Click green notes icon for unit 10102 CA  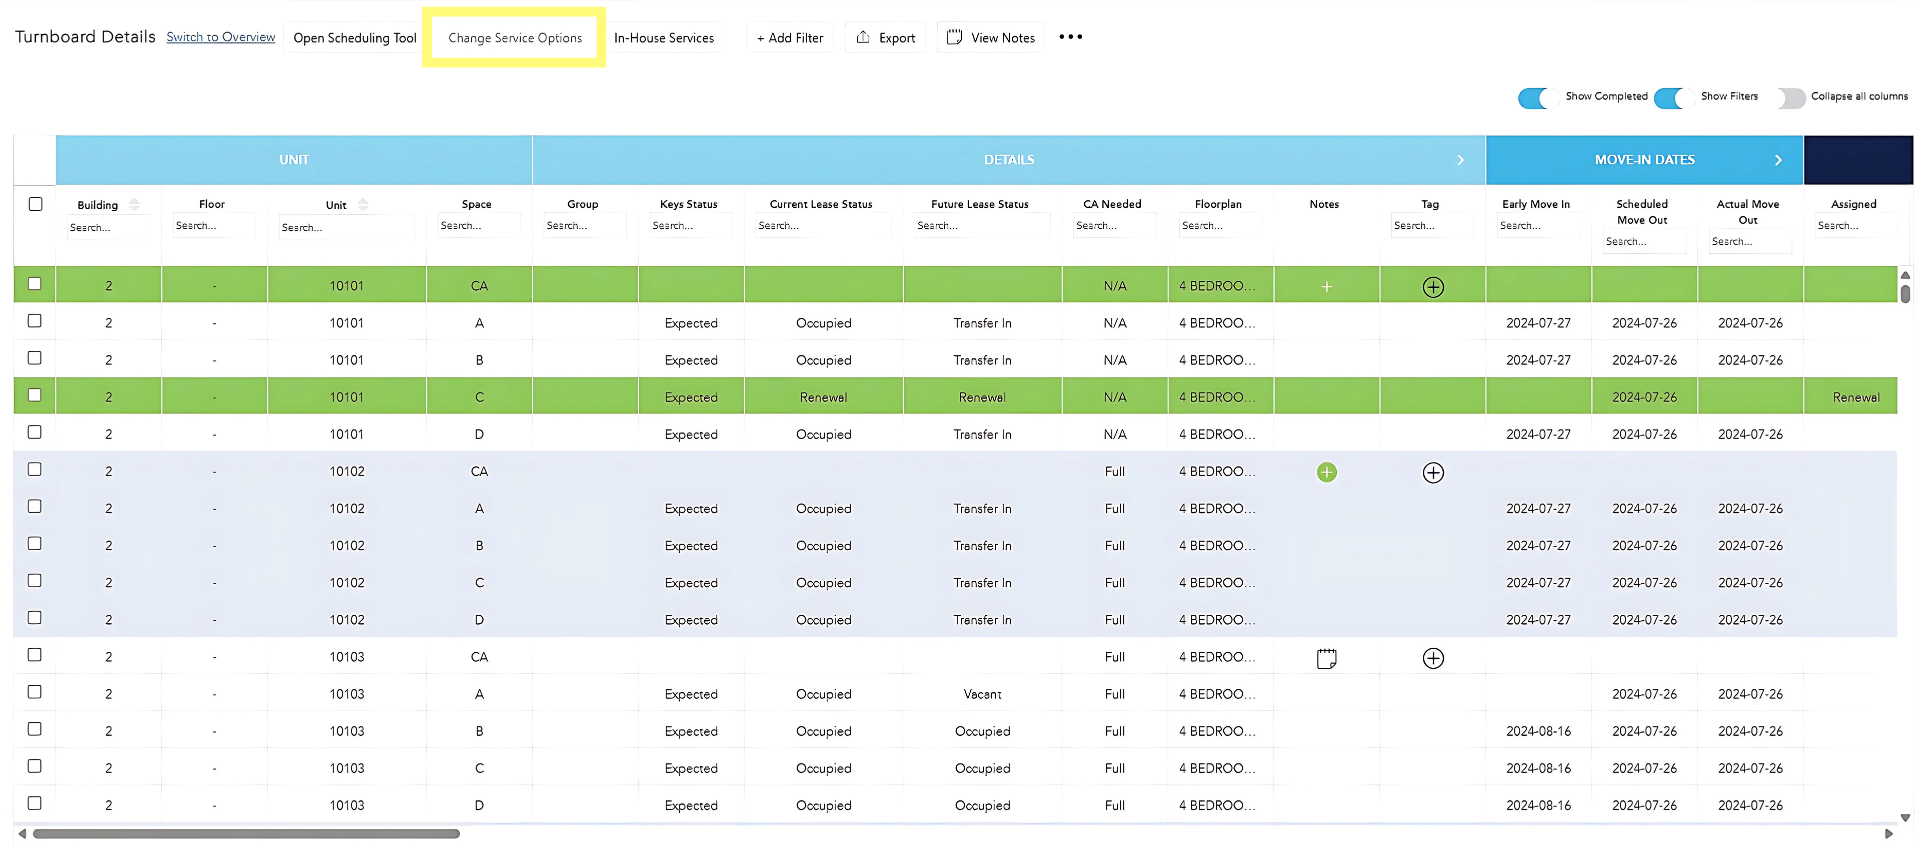1326,472
